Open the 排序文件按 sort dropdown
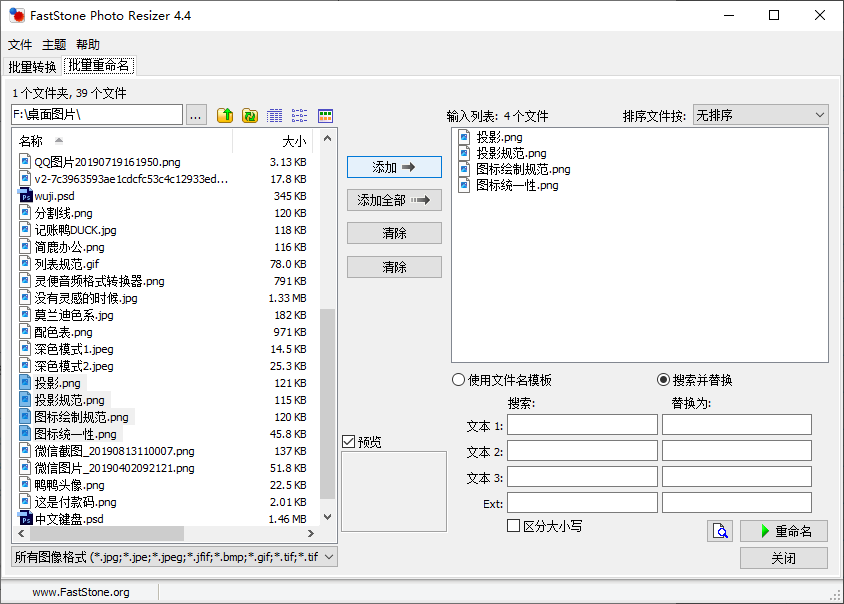This screenshot has height=604, width=844. click(x=760, y=115)
